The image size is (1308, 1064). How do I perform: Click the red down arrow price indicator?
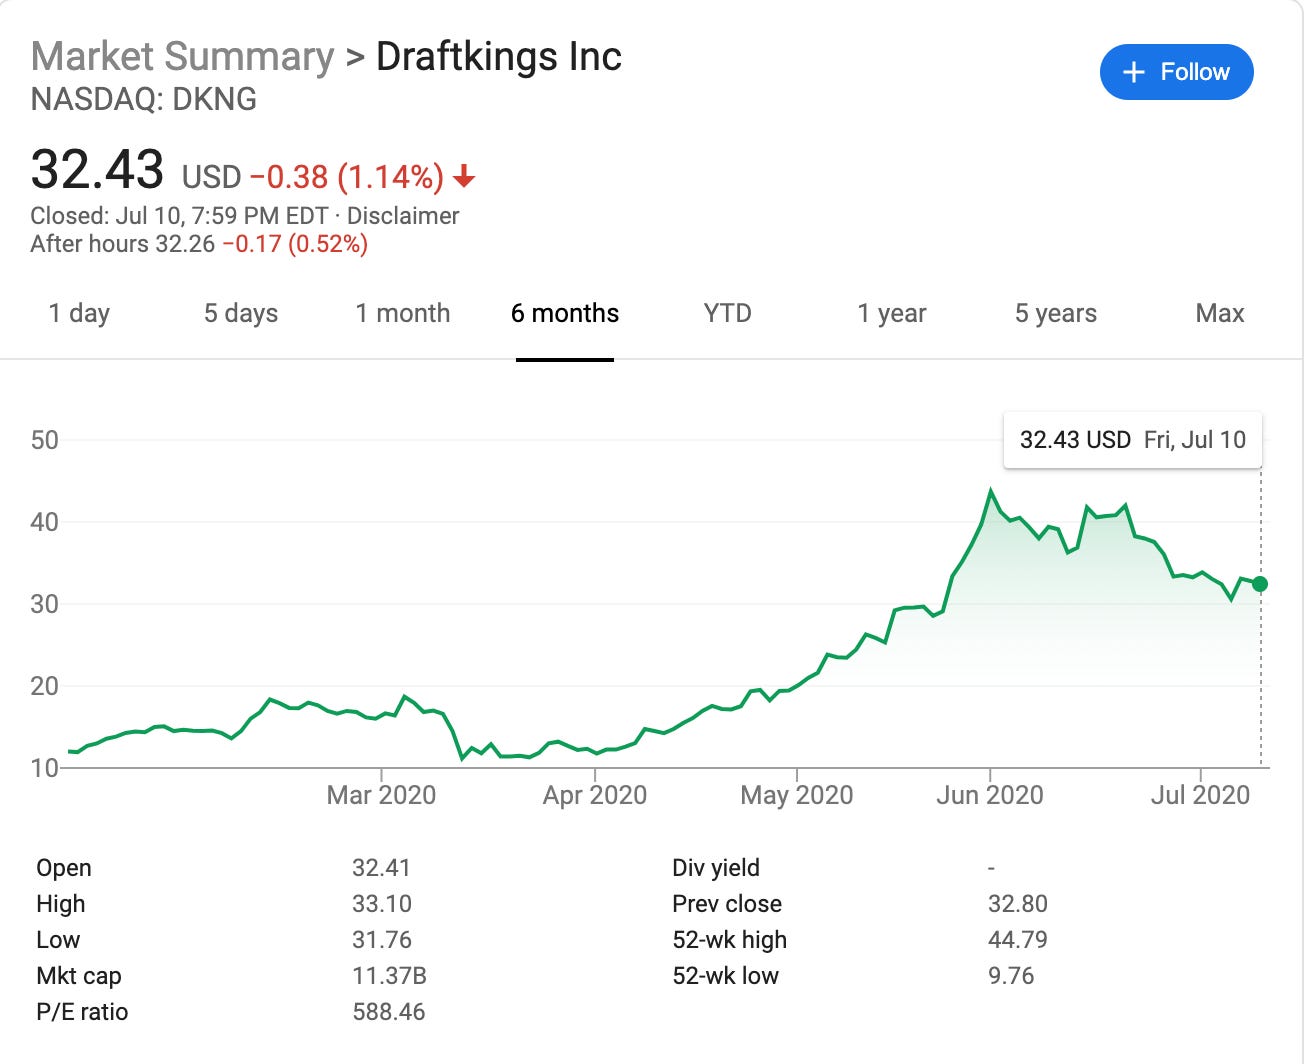click(464, 178)
